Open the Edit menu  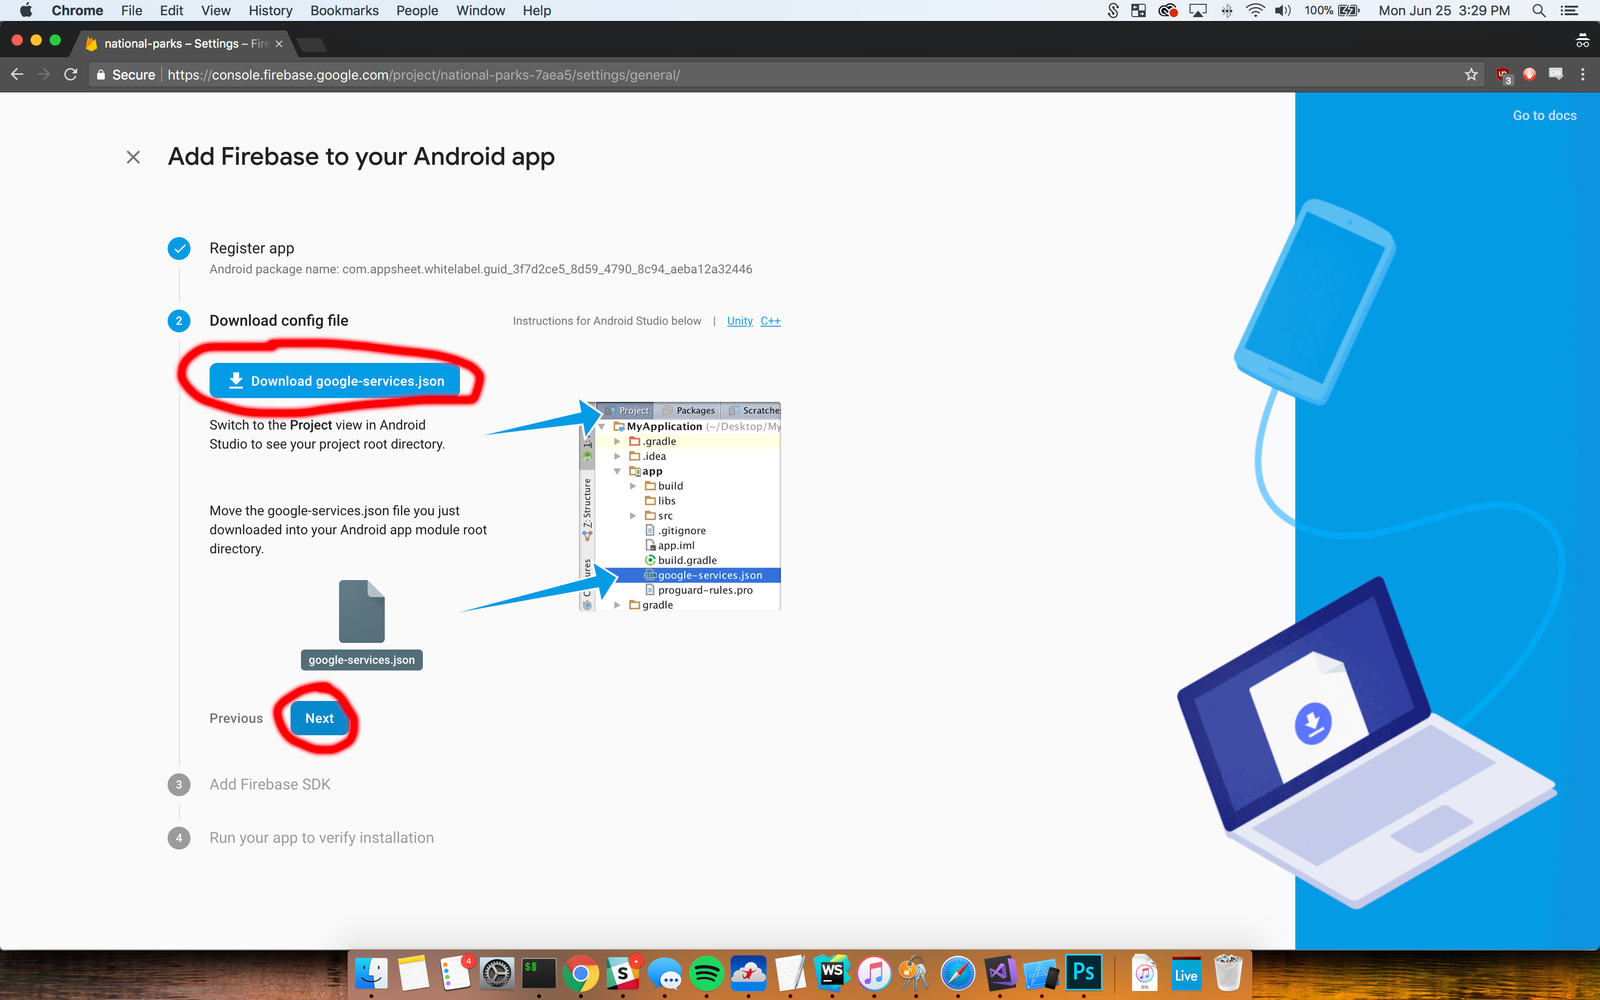click(x=171, y=10)
